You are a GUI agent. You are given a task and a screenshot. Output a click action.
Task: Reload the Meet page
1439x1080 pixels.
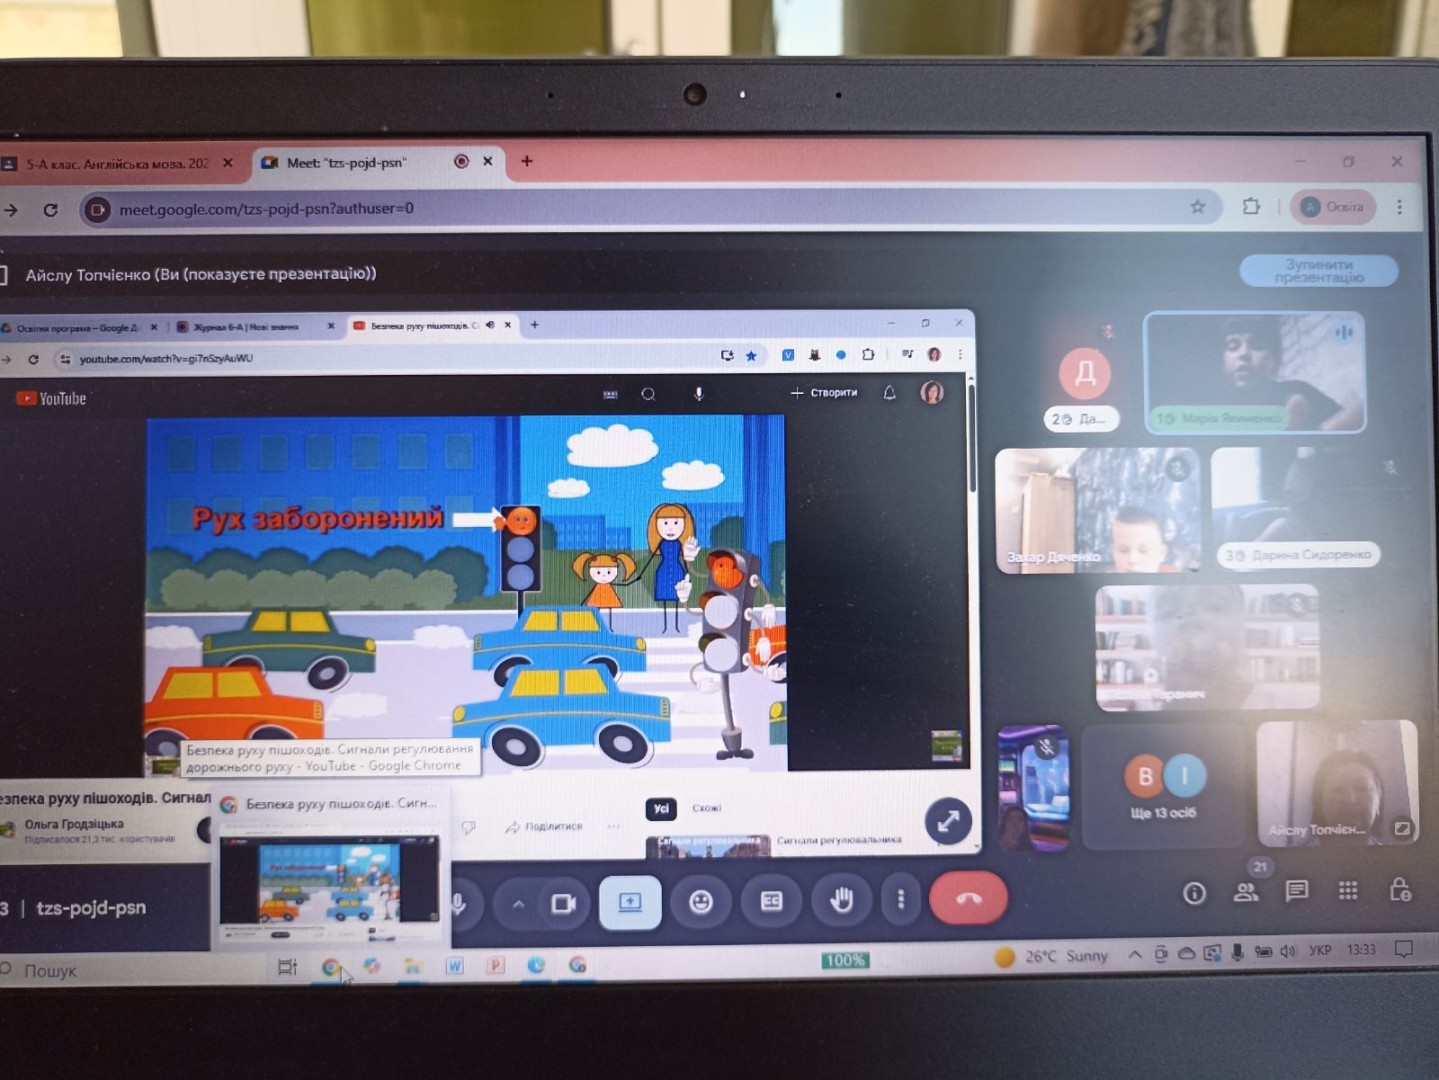[50, 210]
